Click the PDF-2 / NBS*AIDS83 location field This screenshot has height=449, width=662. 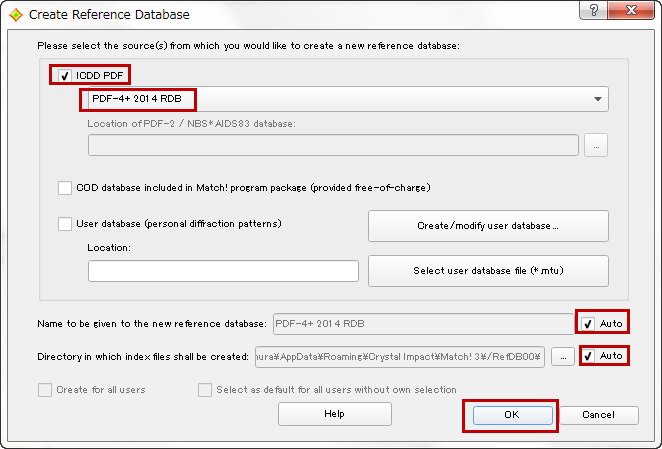tap(333, 145)
